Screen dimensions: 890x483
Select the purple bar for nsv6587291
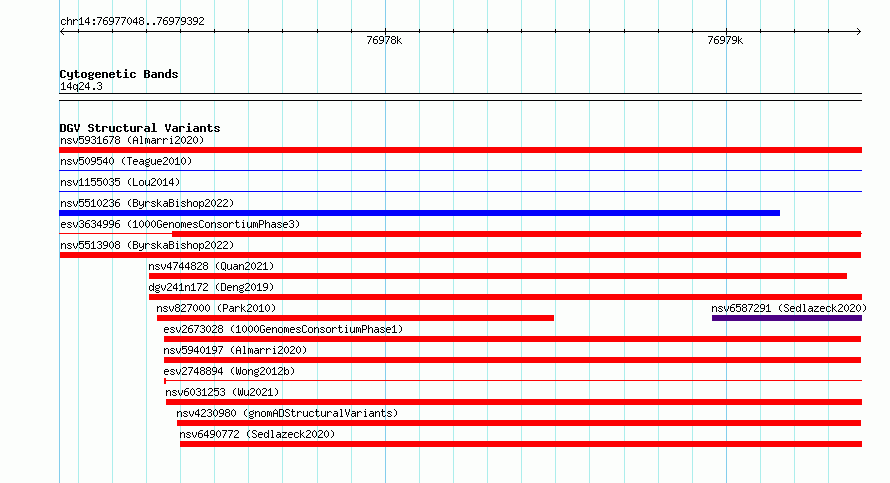point(787,318)
